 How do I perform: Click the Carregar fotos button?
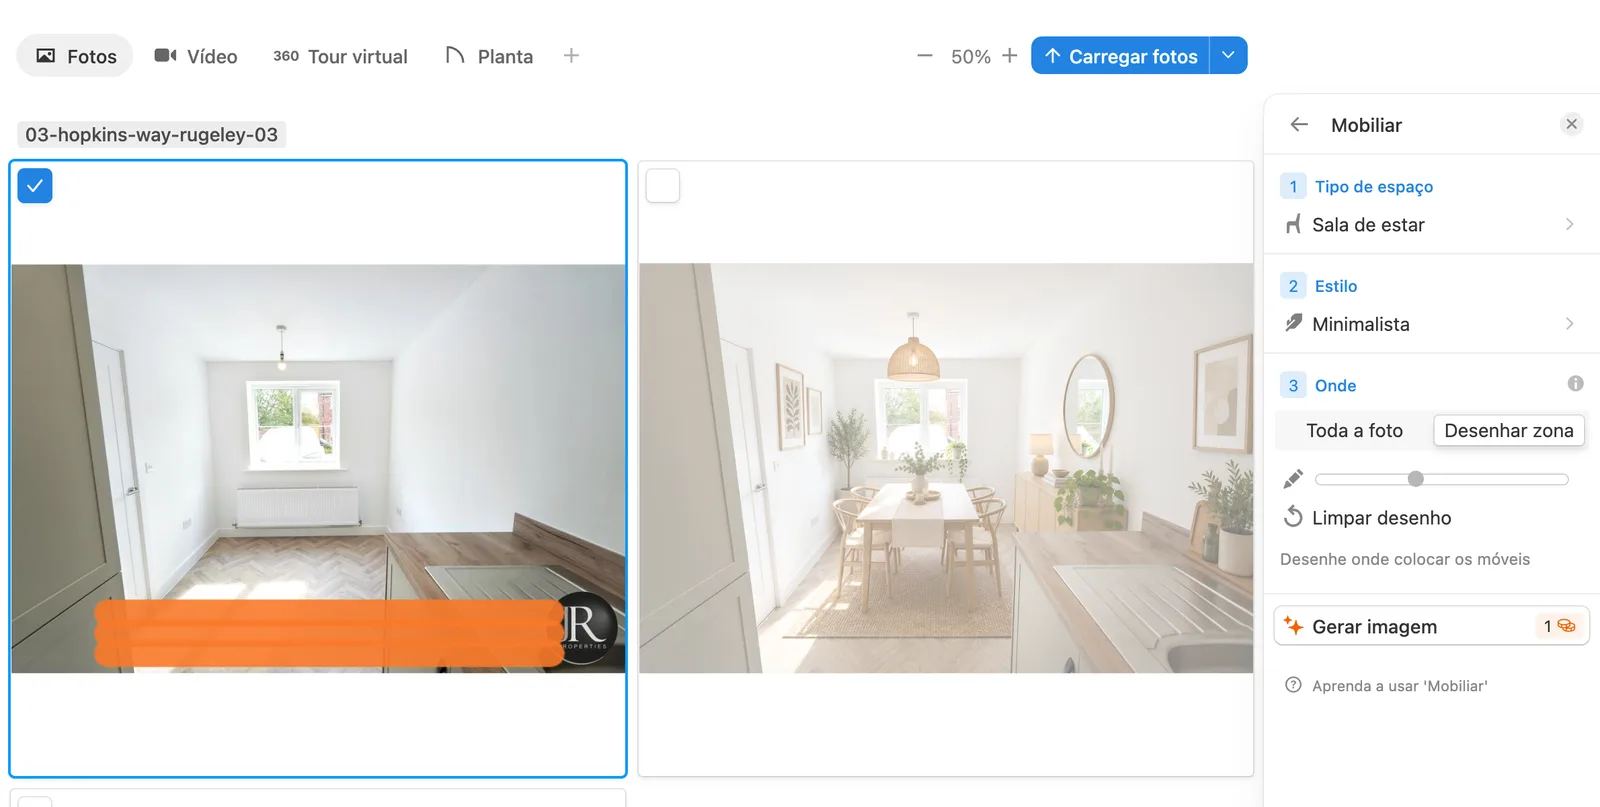1120,56
